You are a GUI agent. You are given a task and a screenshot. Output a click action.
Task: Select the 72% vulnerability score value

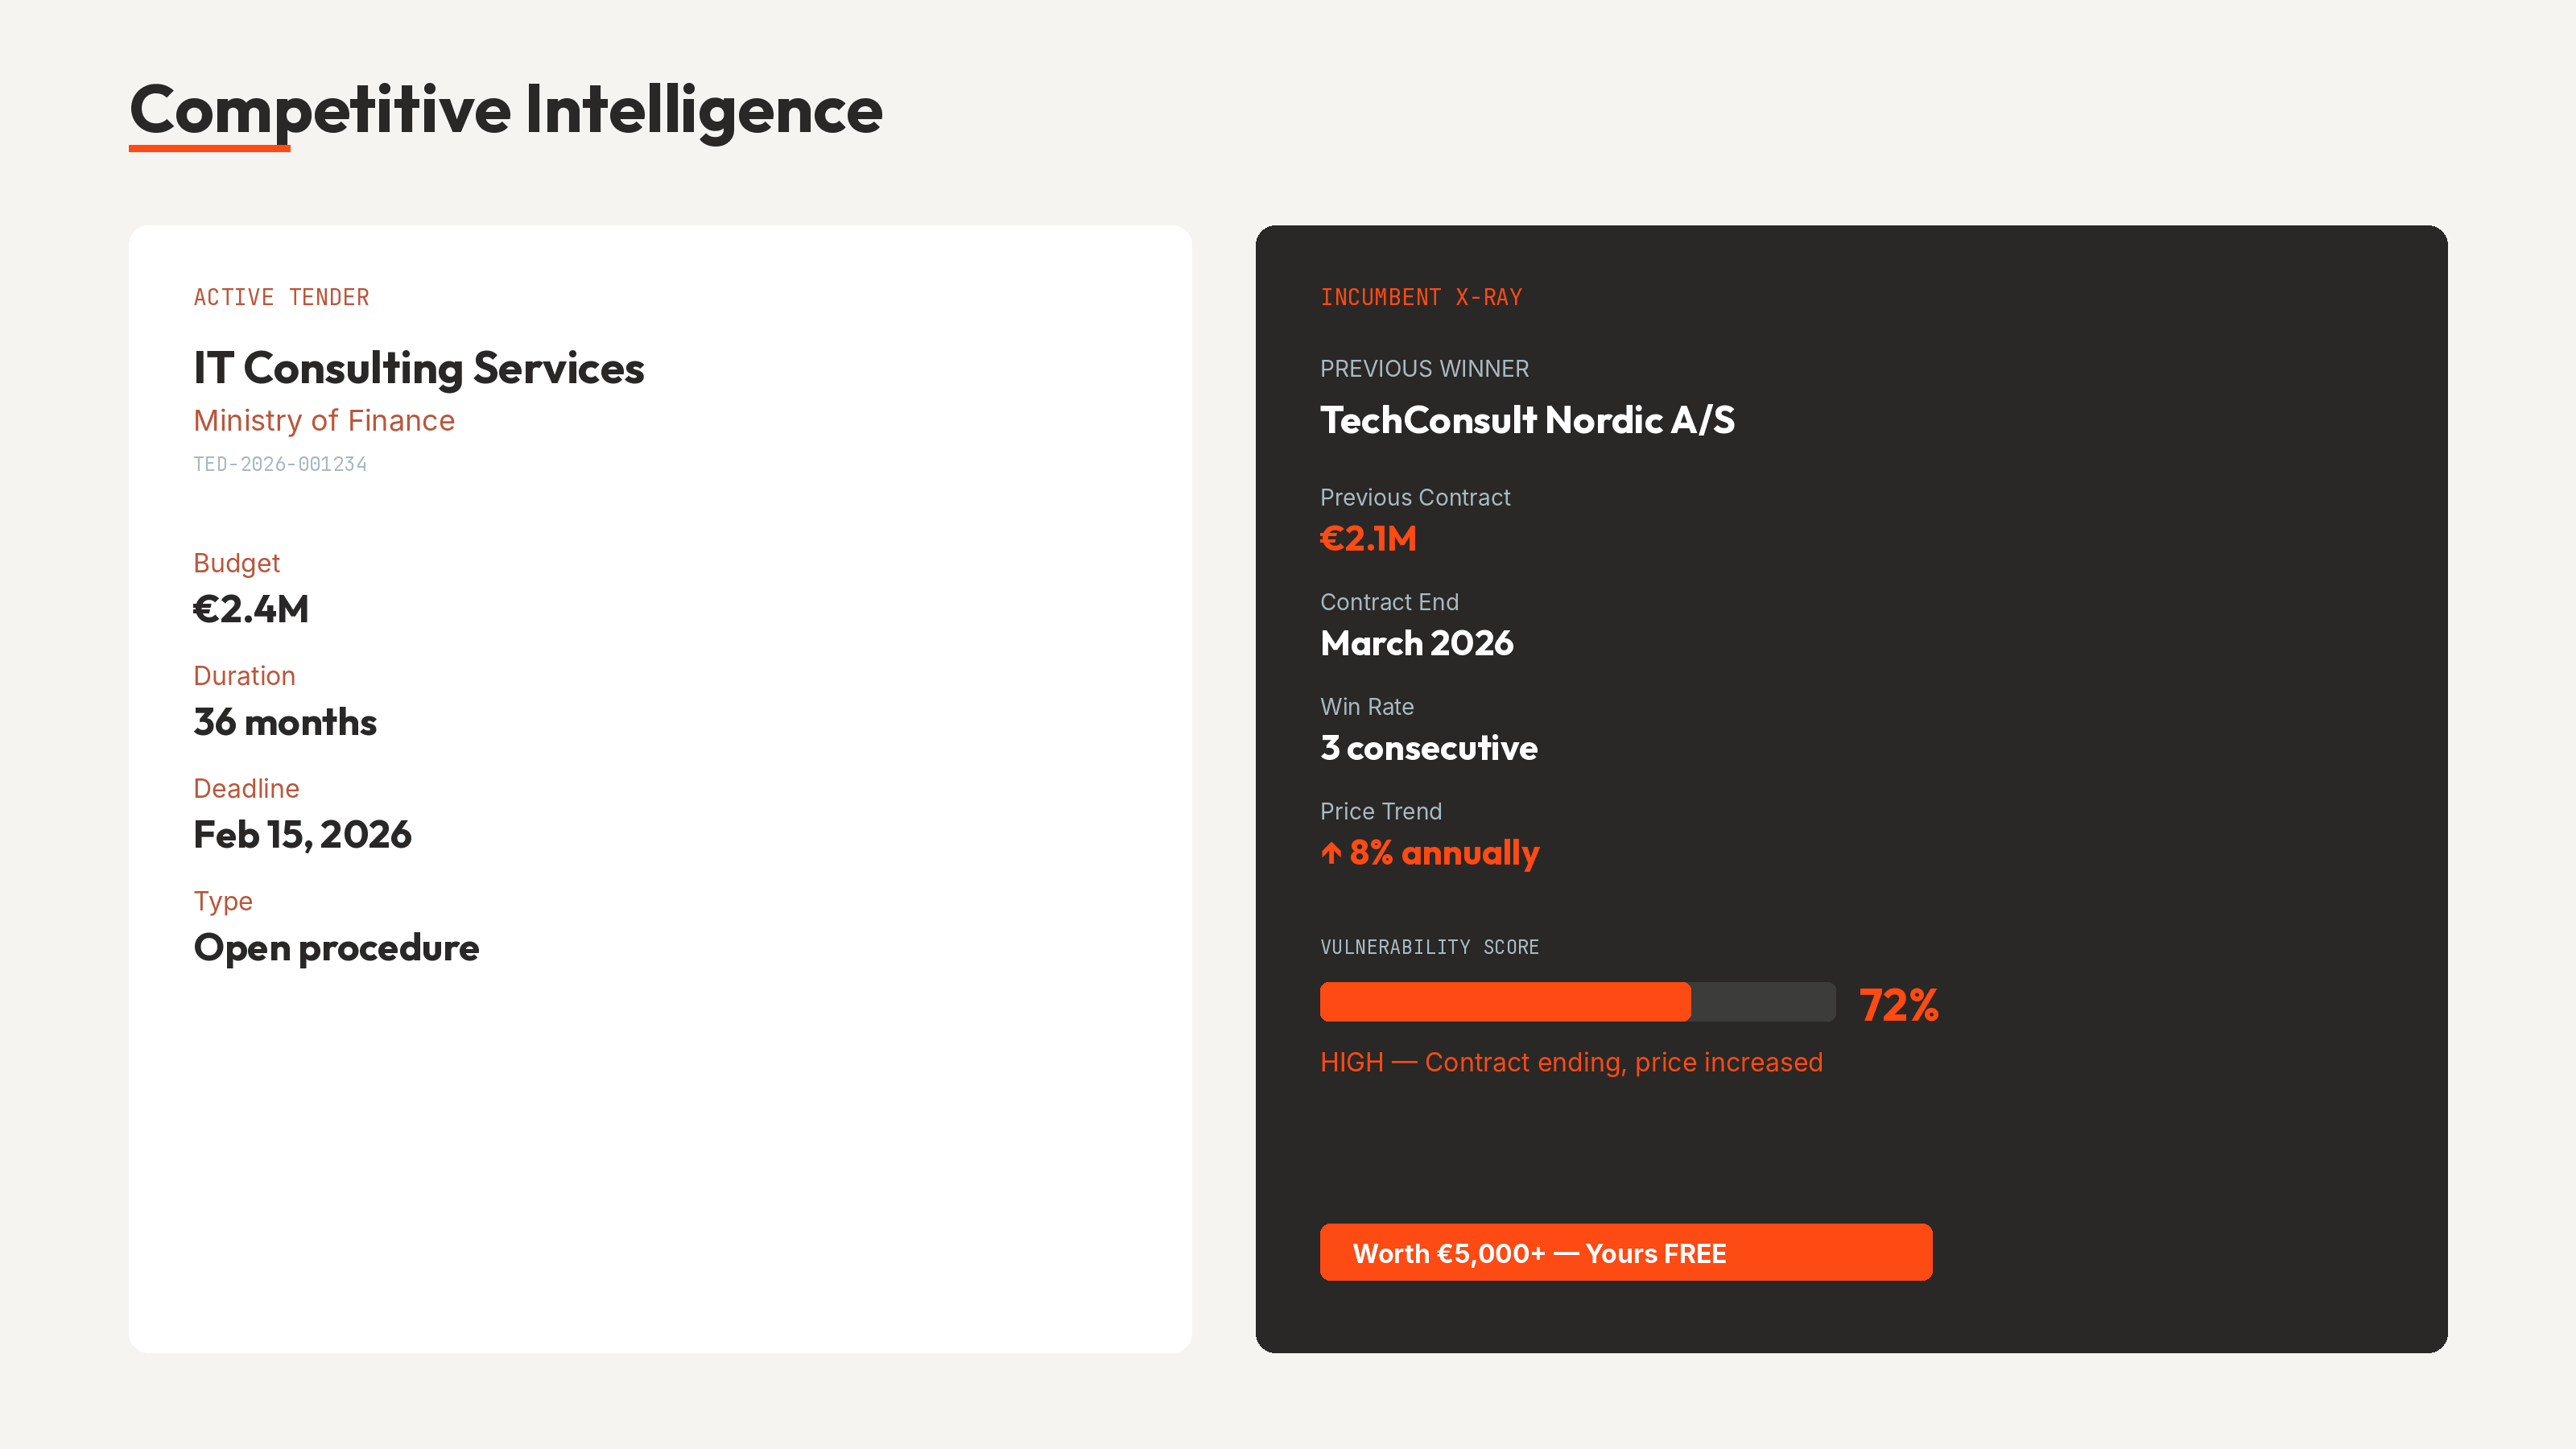click(x=1898, y=1005)
